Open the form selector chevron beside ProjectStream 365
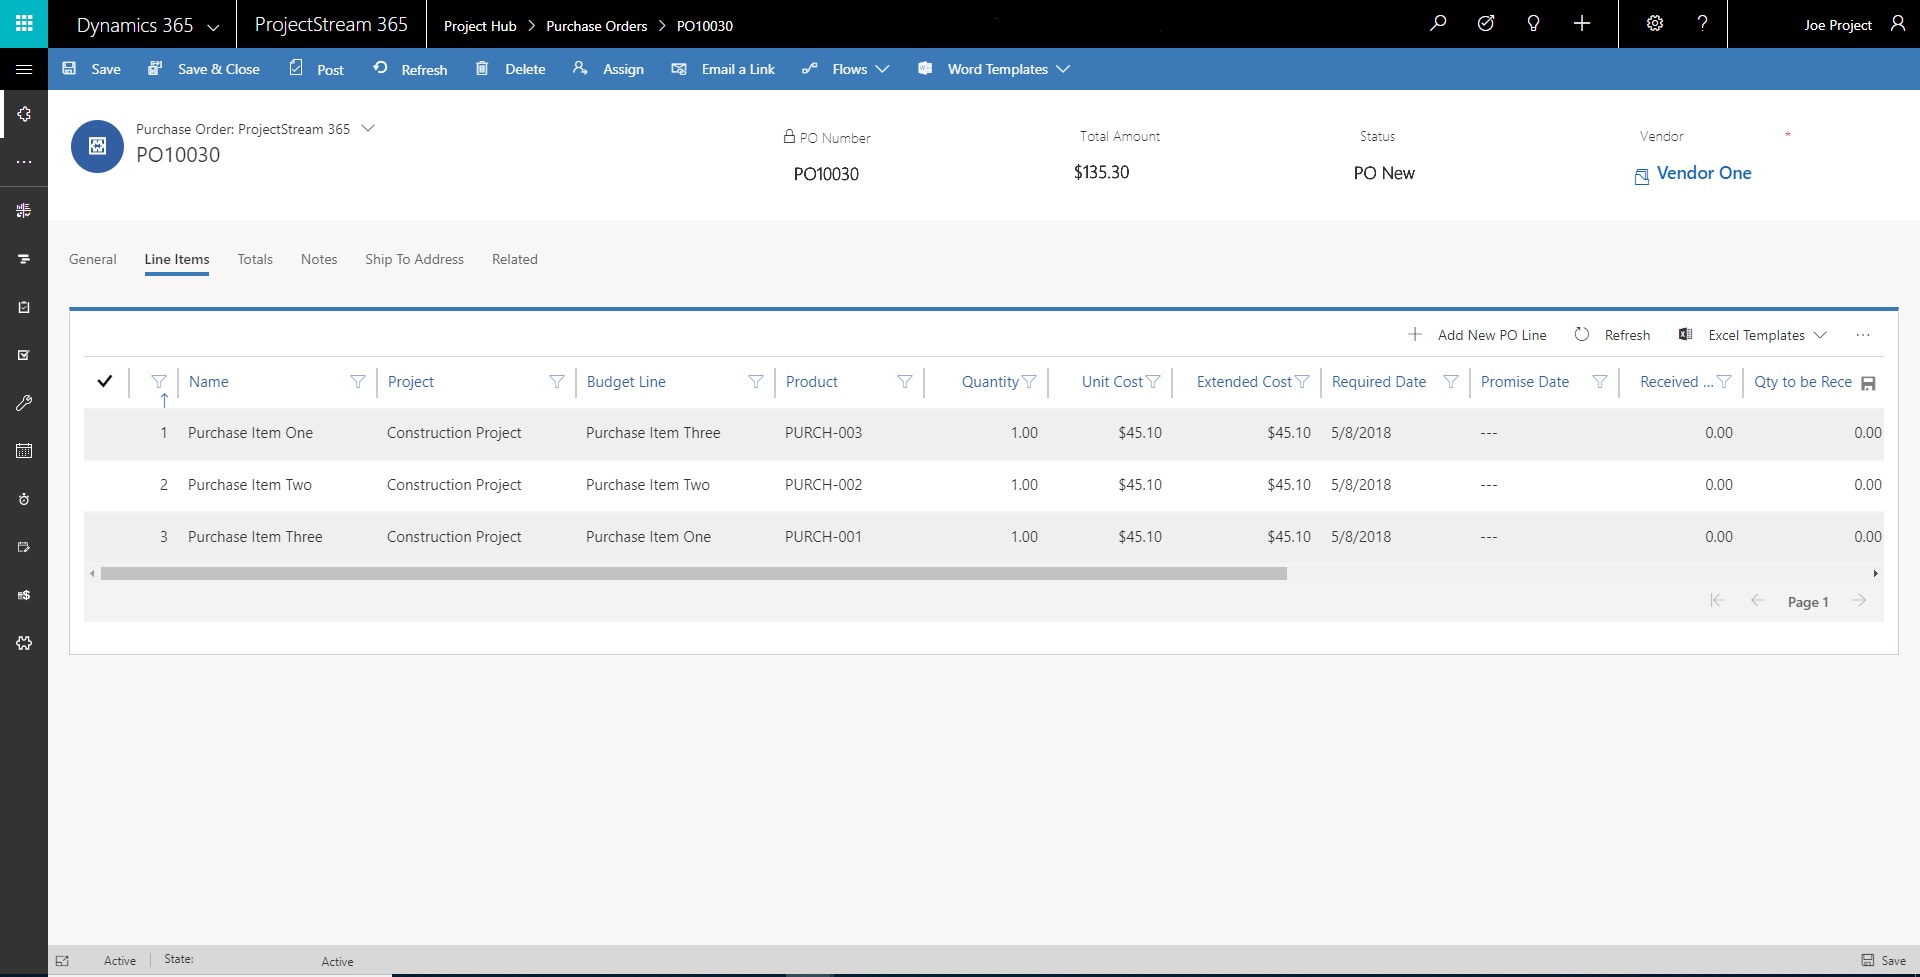Image resolution: width=1920 pixels, height=977 pixels. pos(368,128)
